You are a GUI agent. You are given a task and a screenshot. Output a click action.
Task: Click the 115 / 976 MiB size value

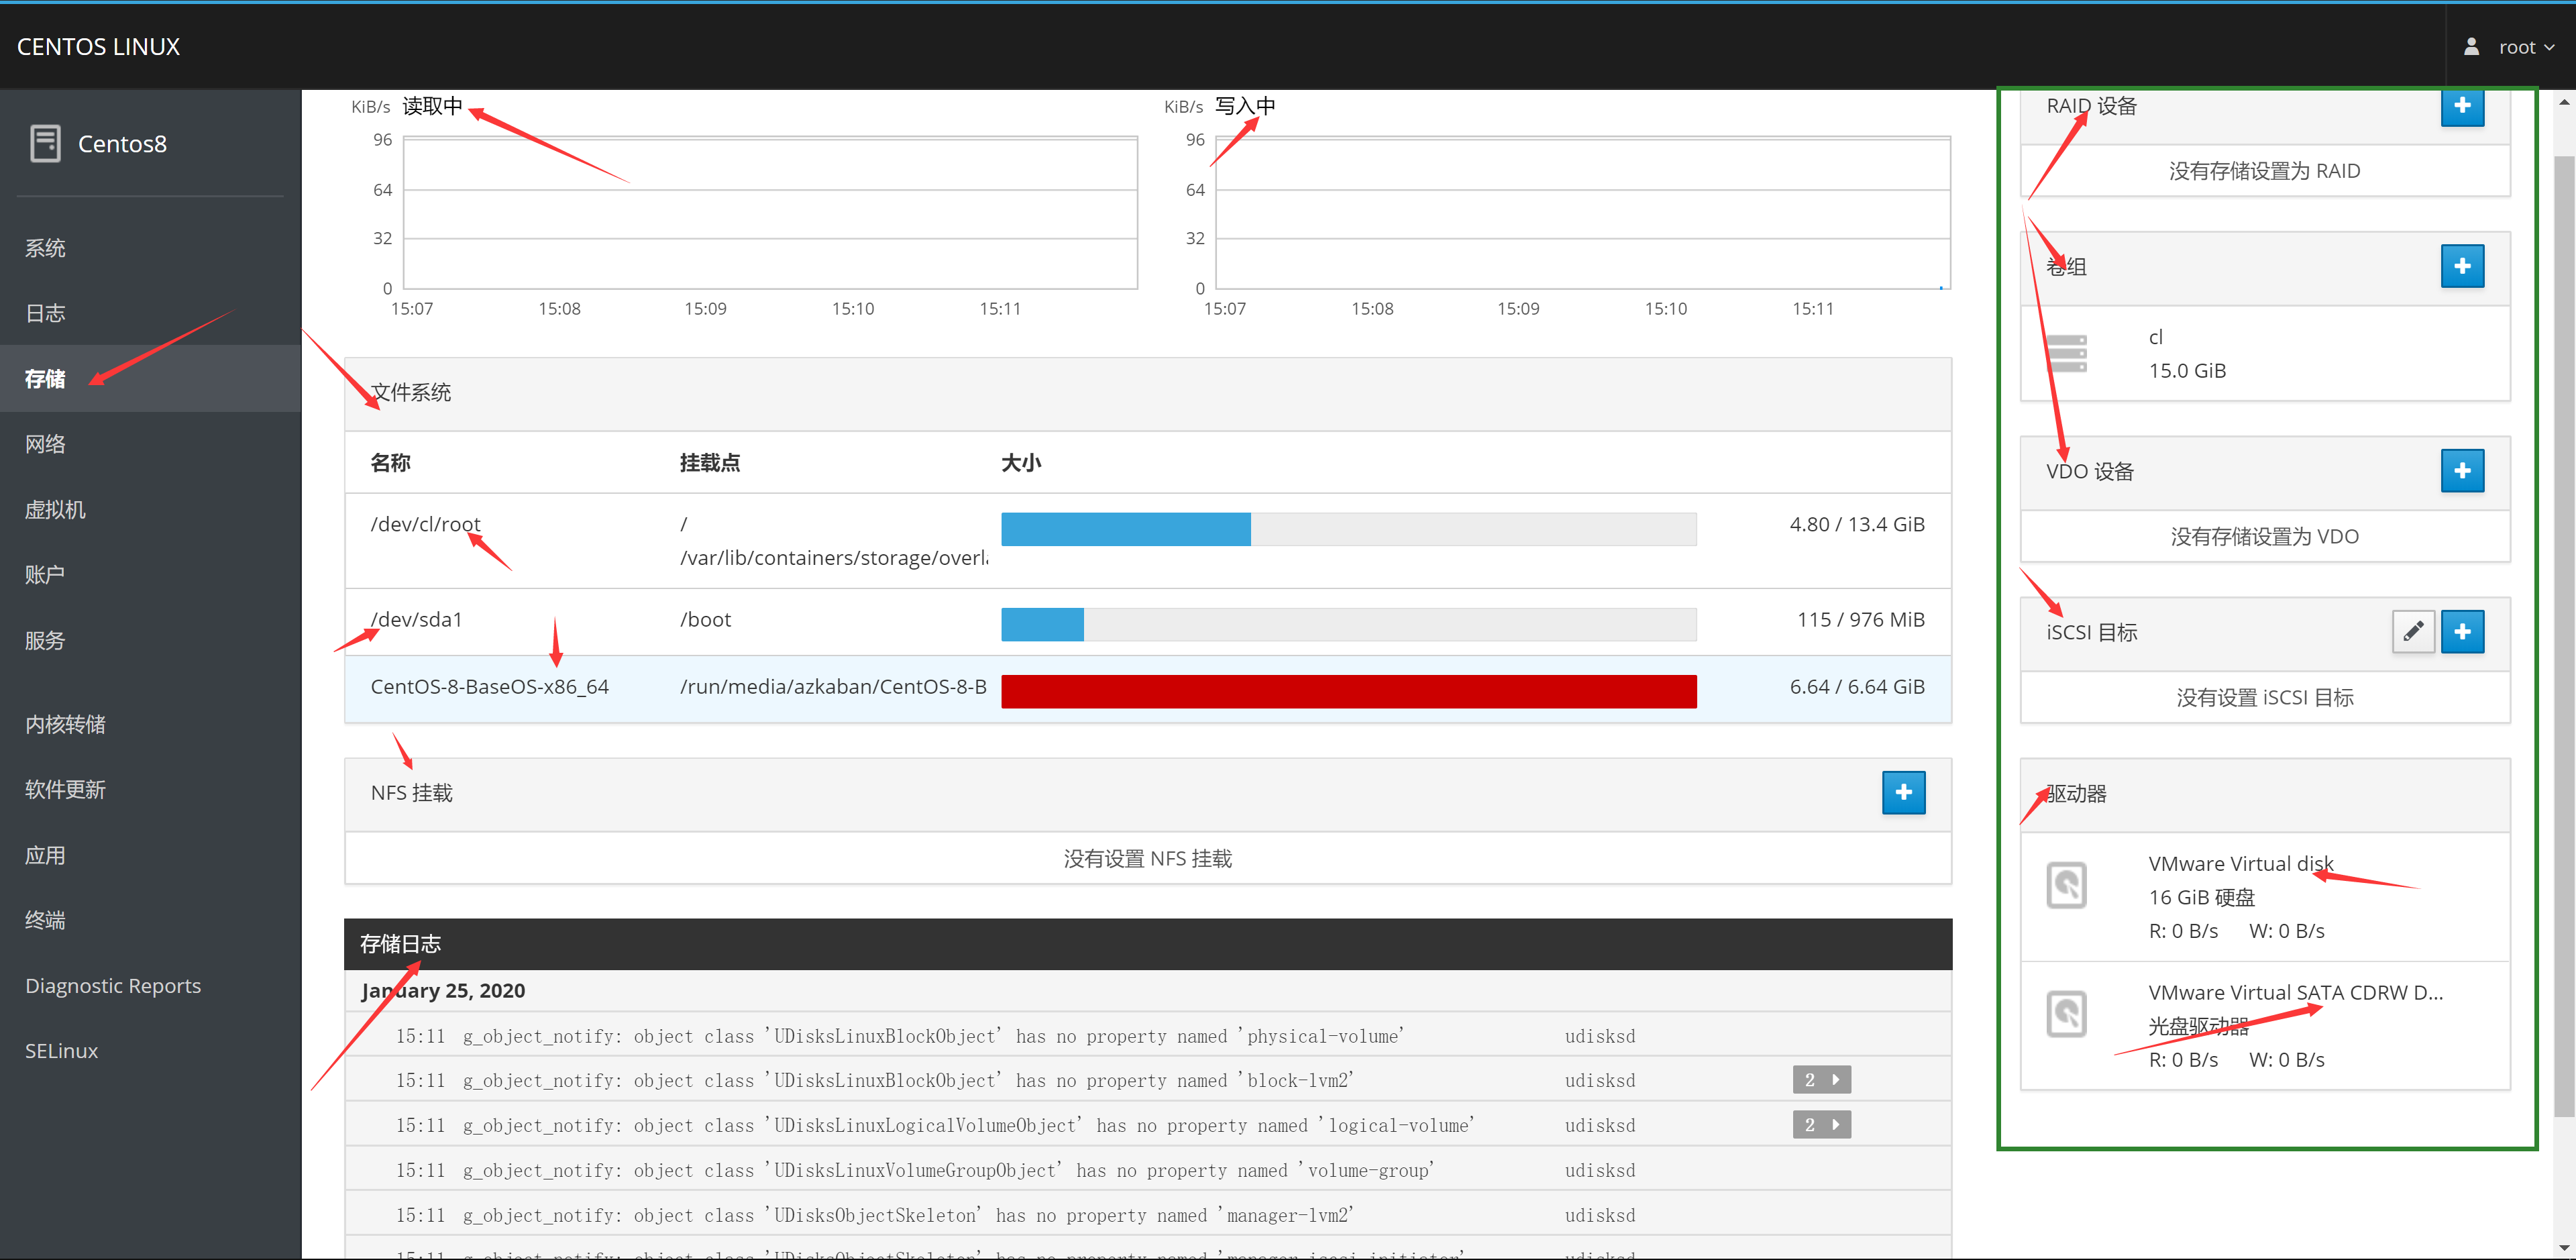click(1860, 620)
